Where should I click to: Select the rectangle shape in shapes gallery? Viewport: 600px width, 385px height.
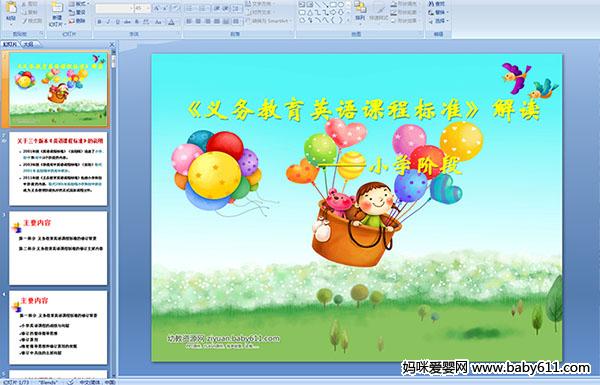click(333, 4)
